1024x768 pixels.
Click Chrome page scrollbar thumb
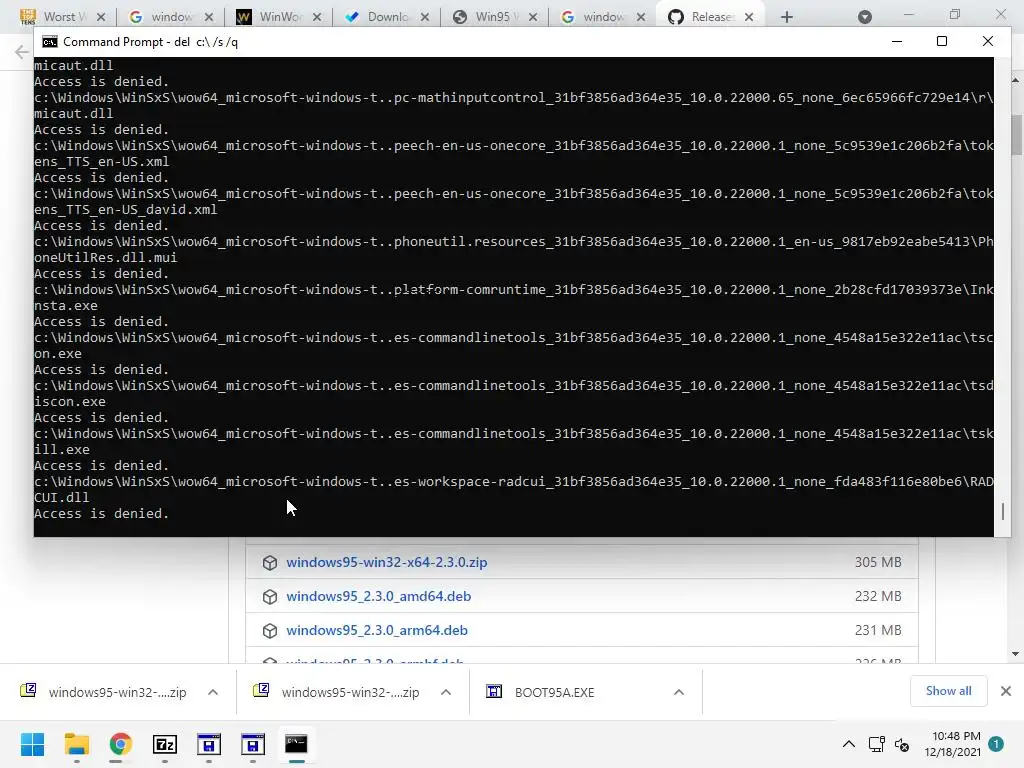pyautogui.click(x=1016, y=135)
